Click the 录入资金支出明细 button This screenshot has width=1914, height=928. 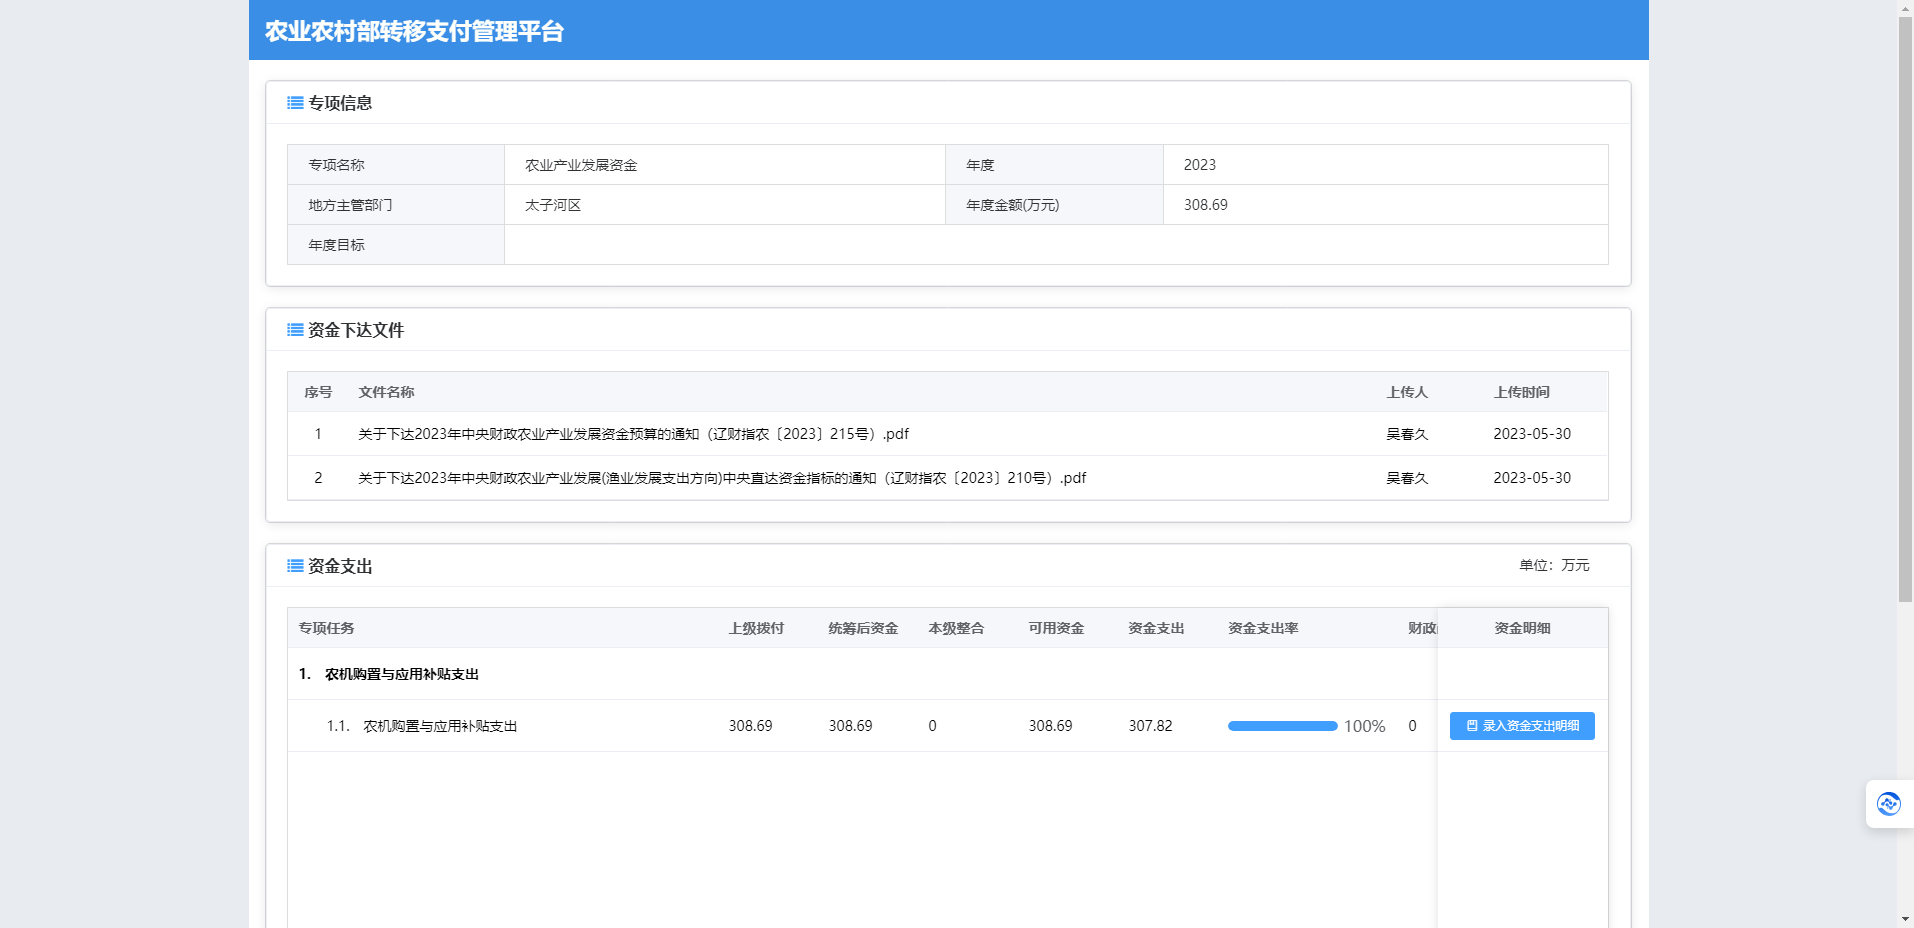coord(1522,726)
